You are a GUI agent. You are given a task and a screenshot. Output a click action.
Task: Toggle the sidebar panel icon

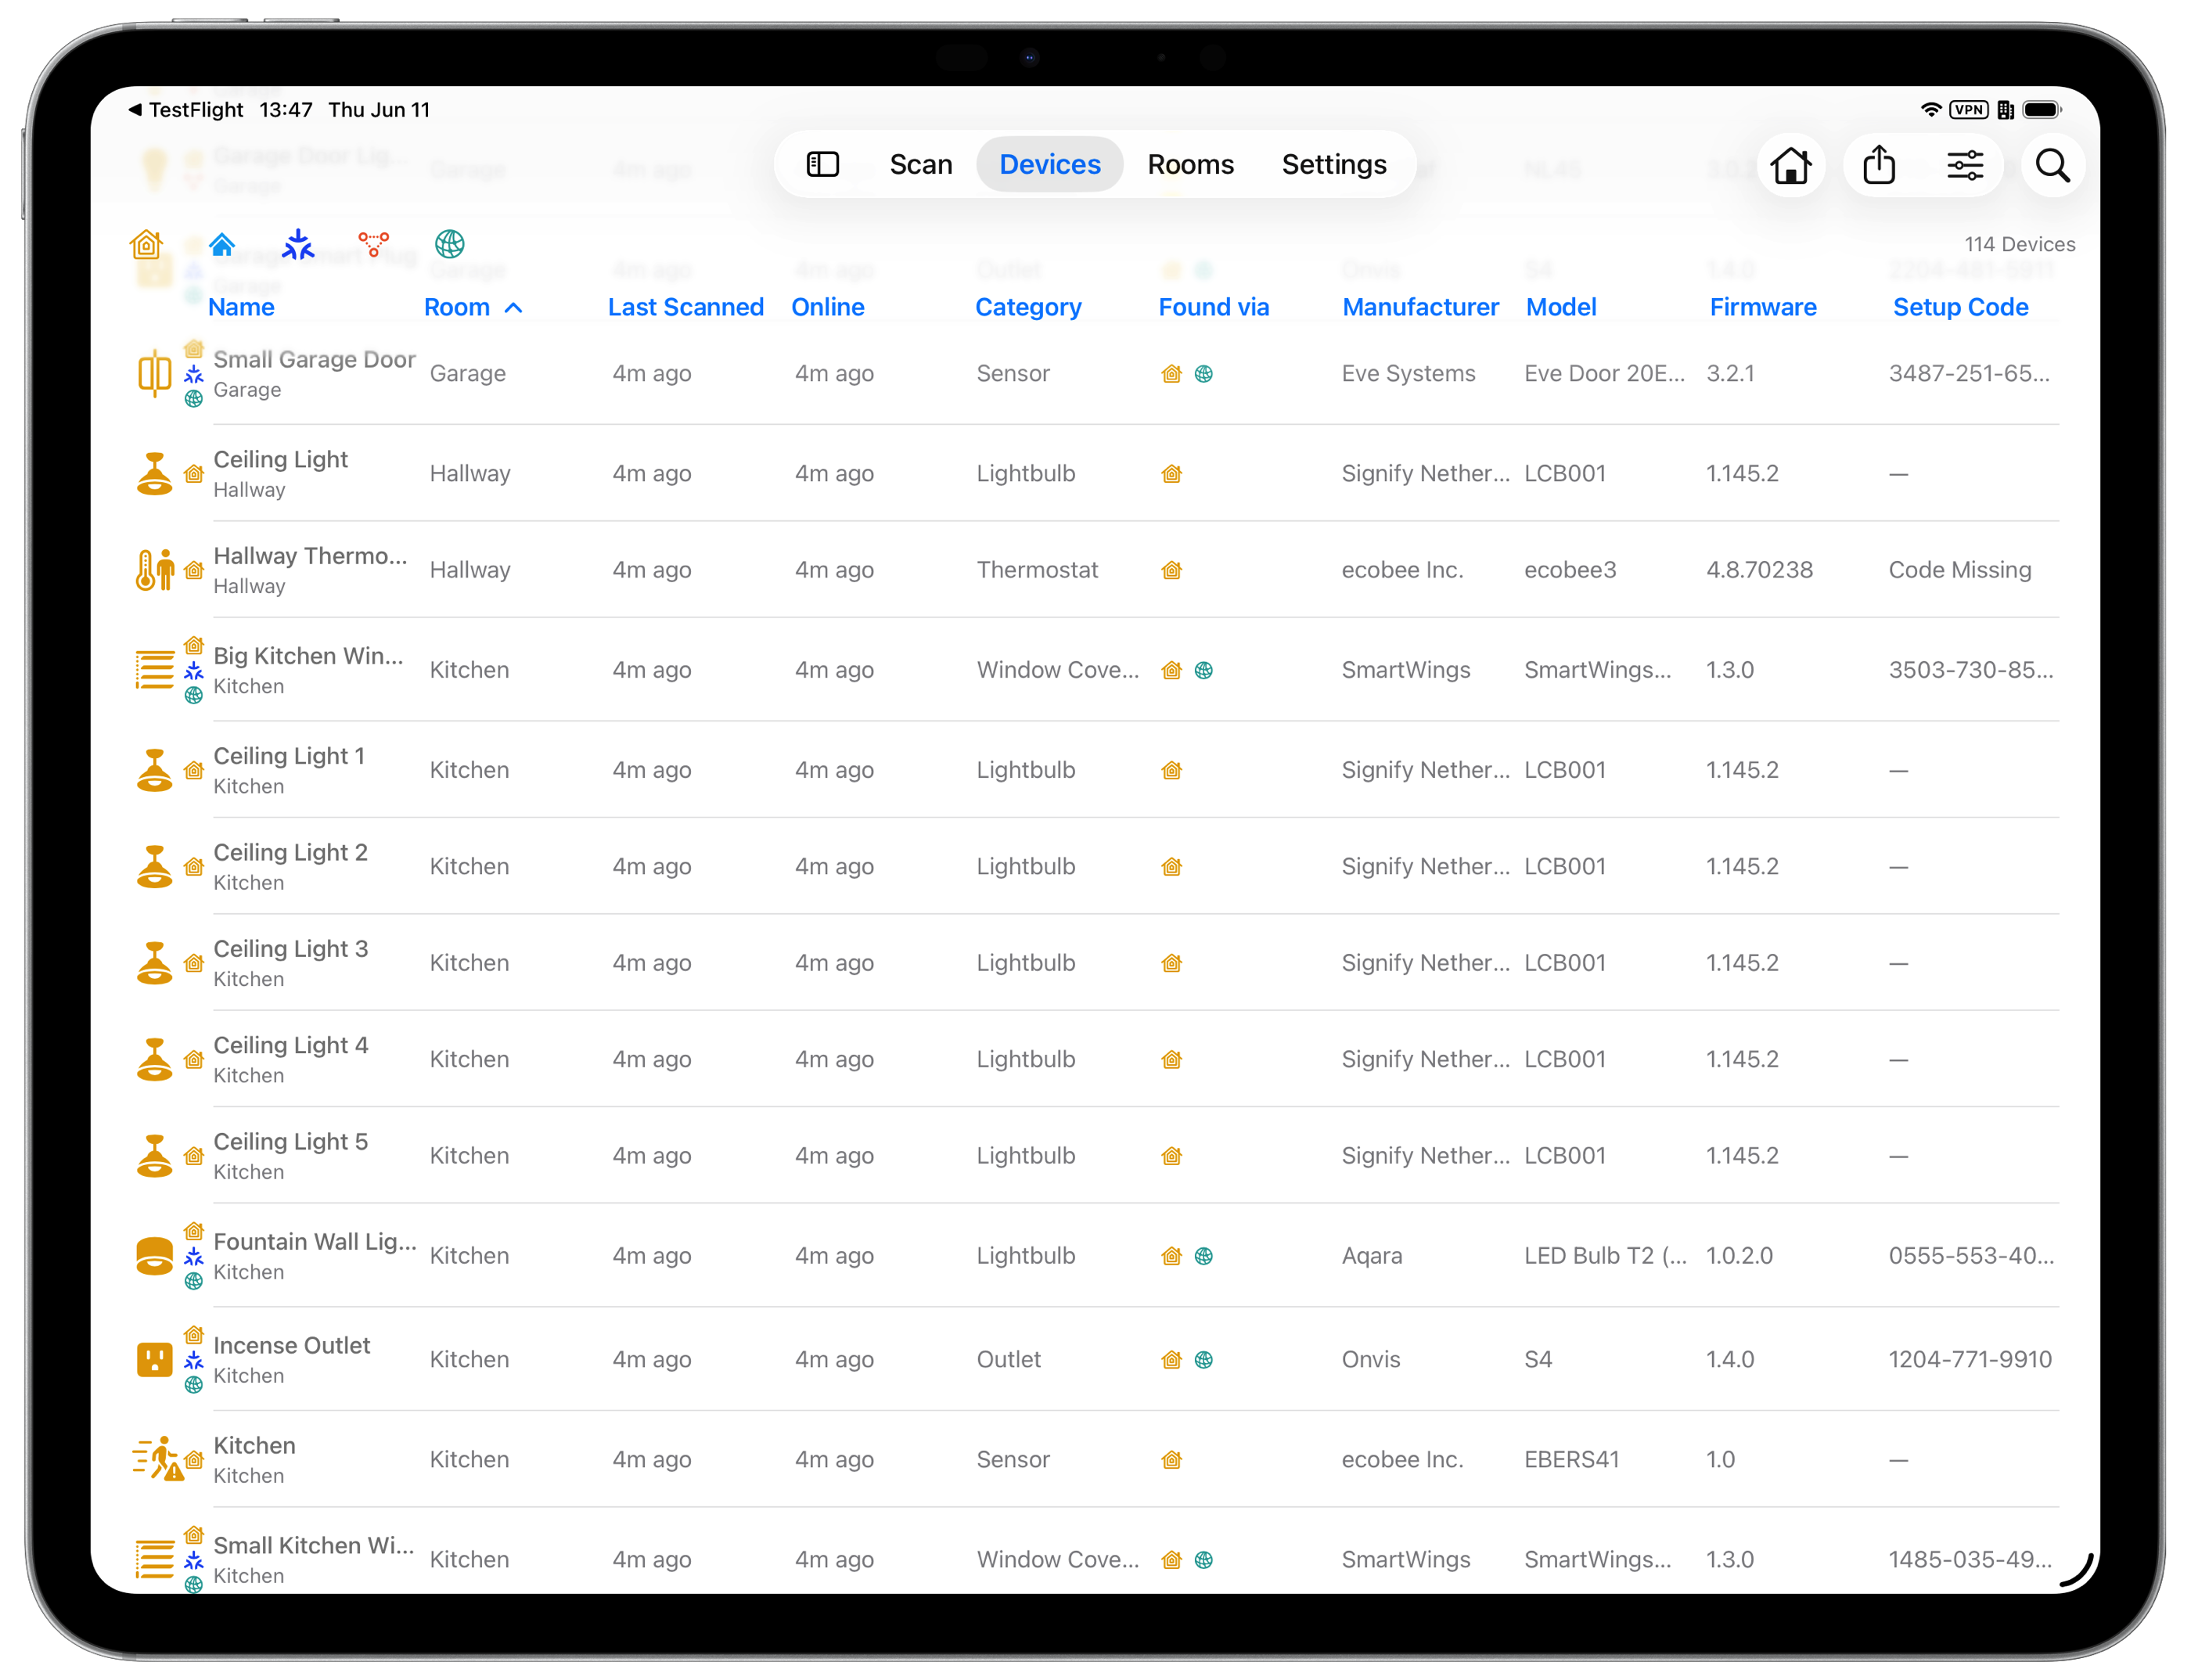click(822, 164)
